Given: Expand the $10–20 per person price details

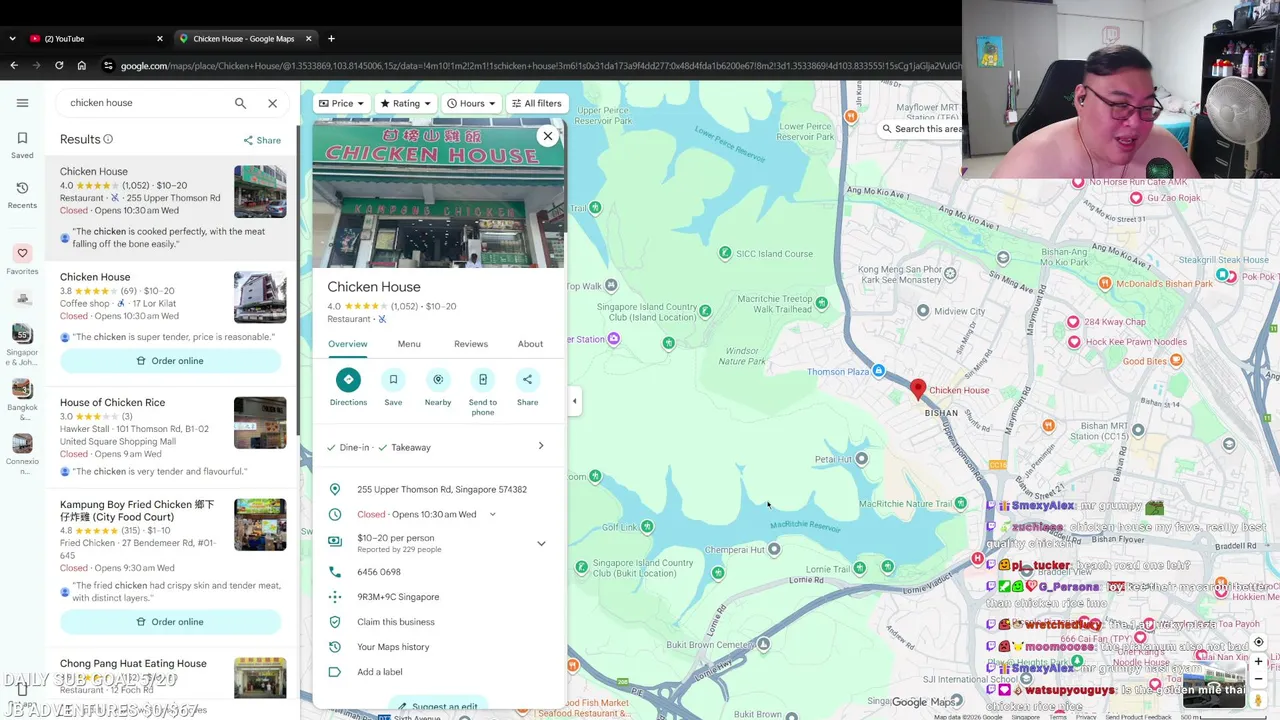Looking at the screenshot, I should (541, 544).
